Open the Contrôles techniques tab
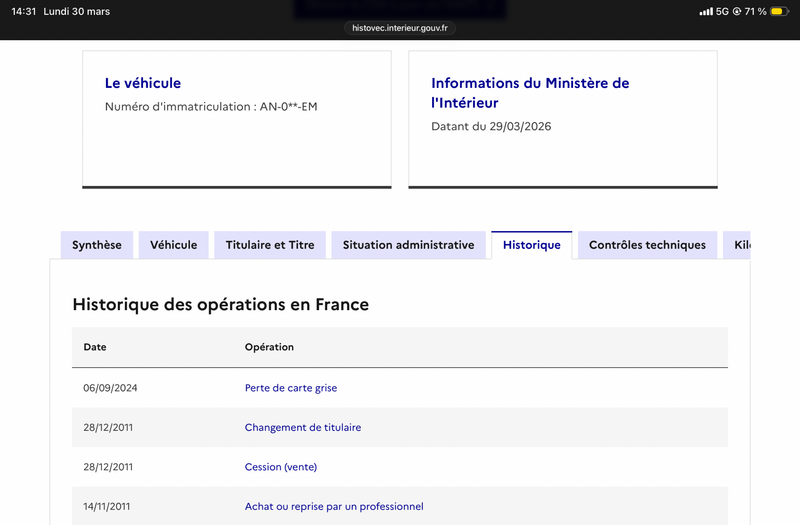The image size is (800, 525). 647,245
